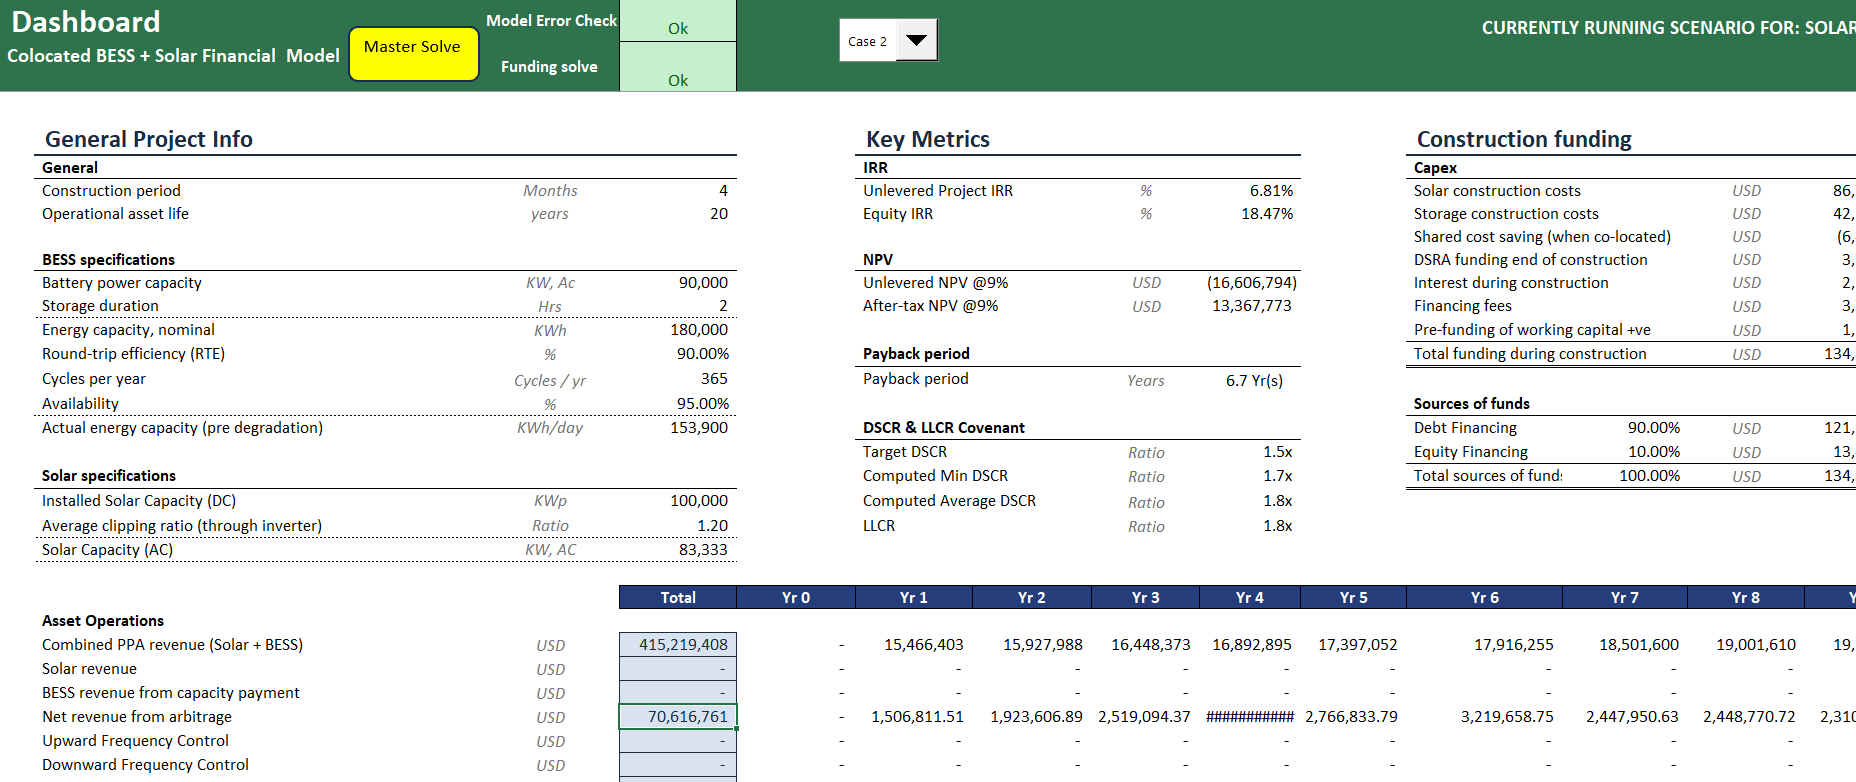Click the overflowed ##### cell under Yr 4

point(1249,717)
